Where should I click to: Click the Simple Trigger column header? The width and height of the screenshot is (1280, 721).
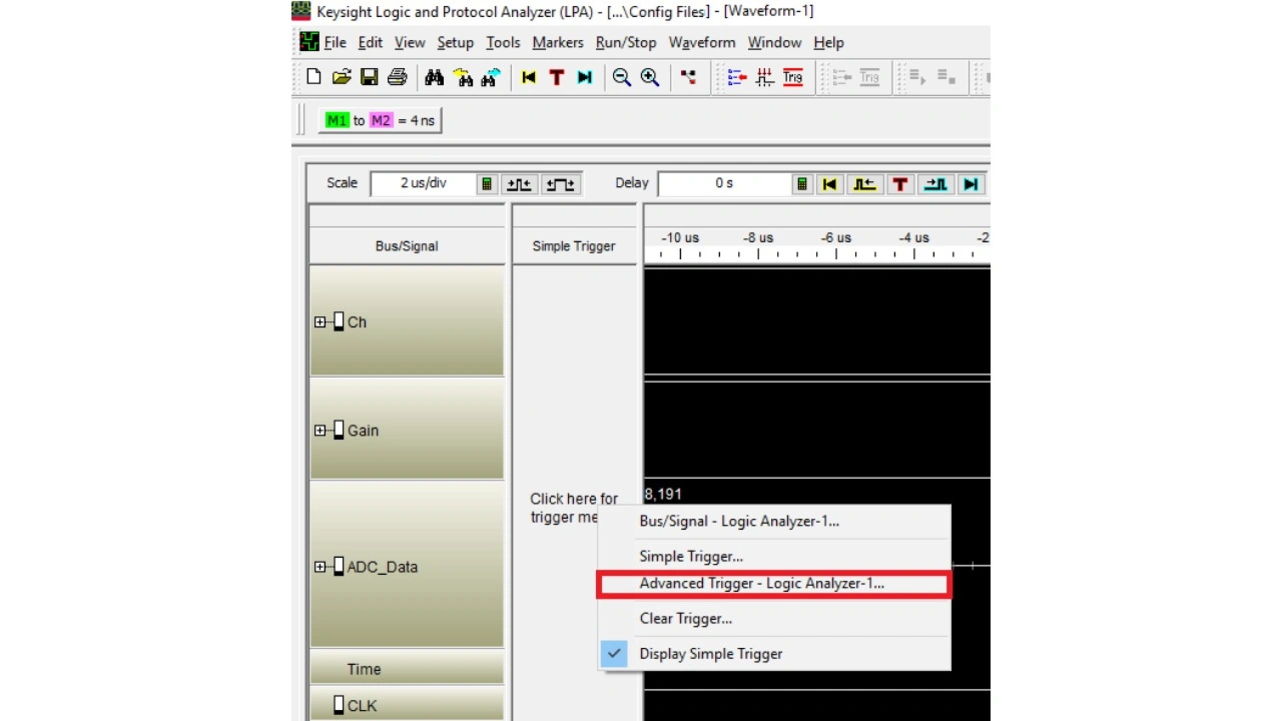(x=573, y=246)
